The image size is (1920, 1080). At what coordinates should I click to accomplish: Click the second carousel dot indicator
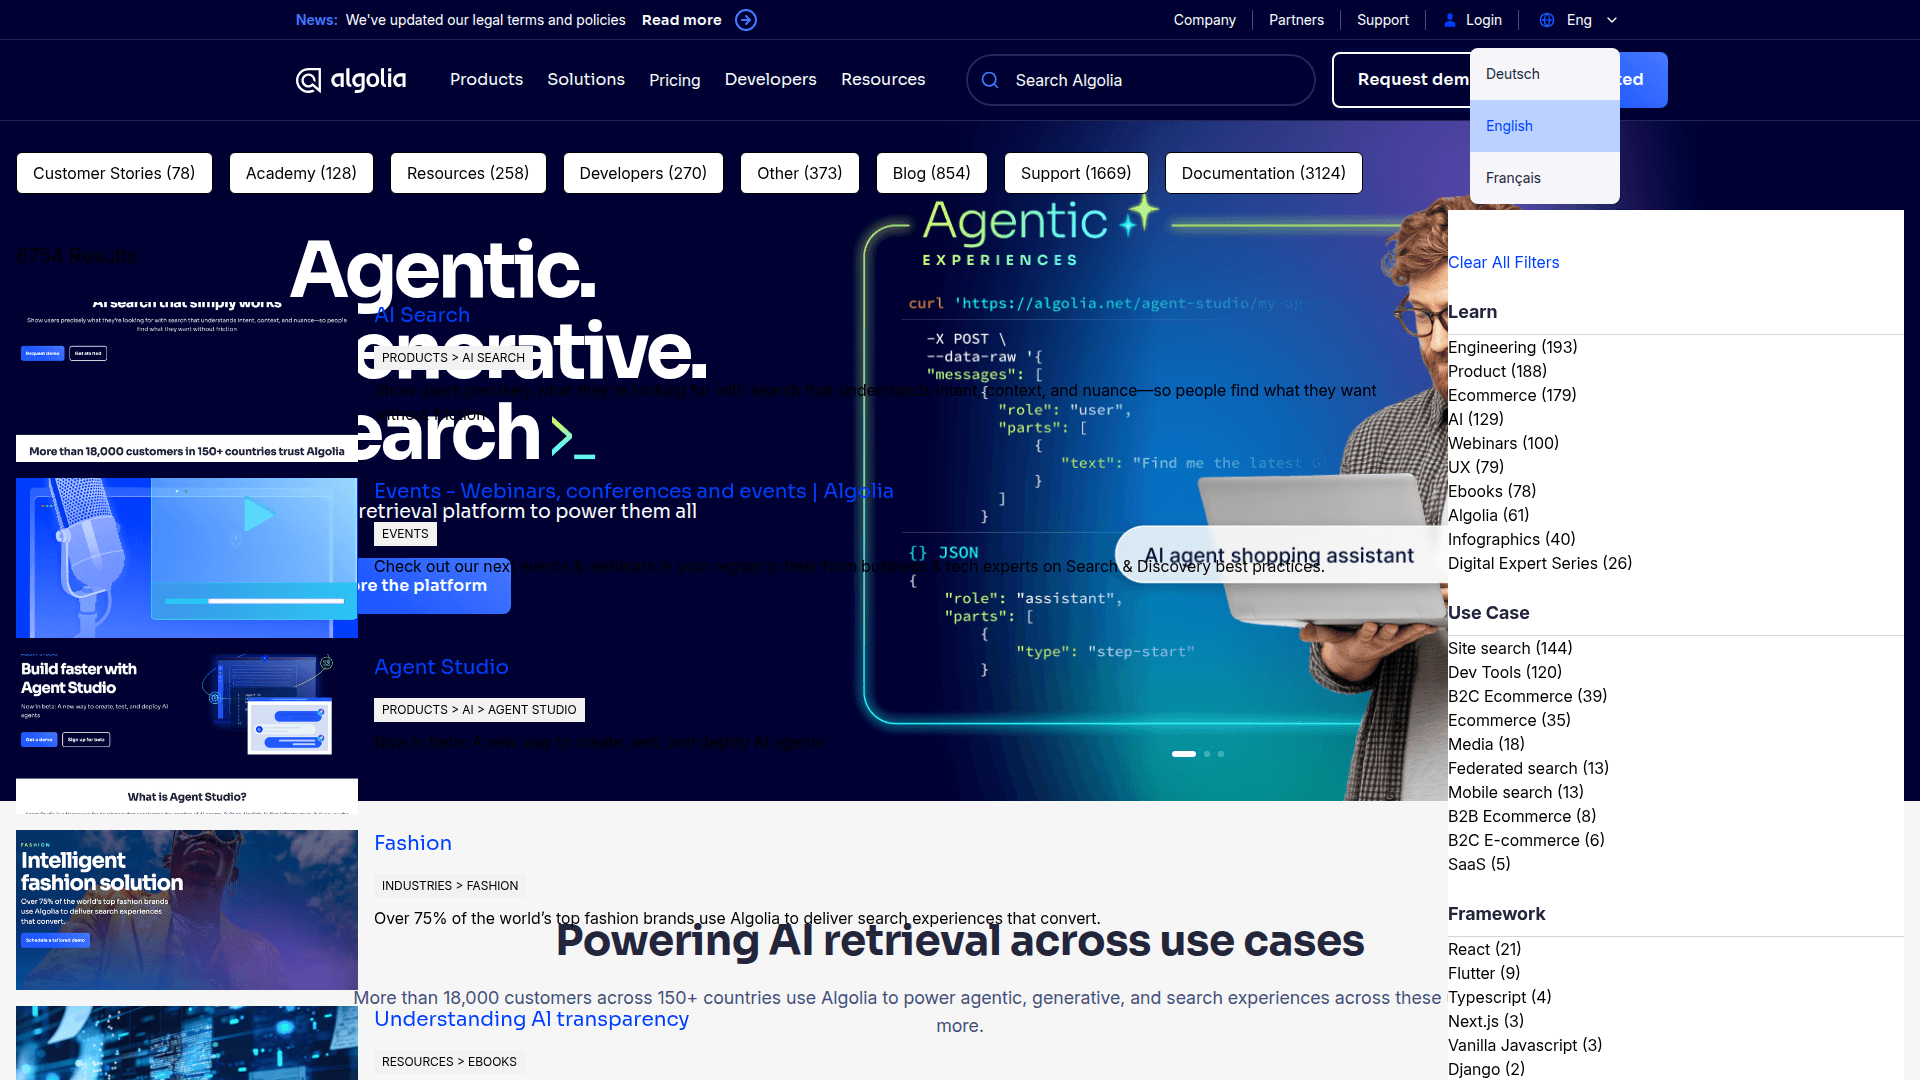[1206, 754]
